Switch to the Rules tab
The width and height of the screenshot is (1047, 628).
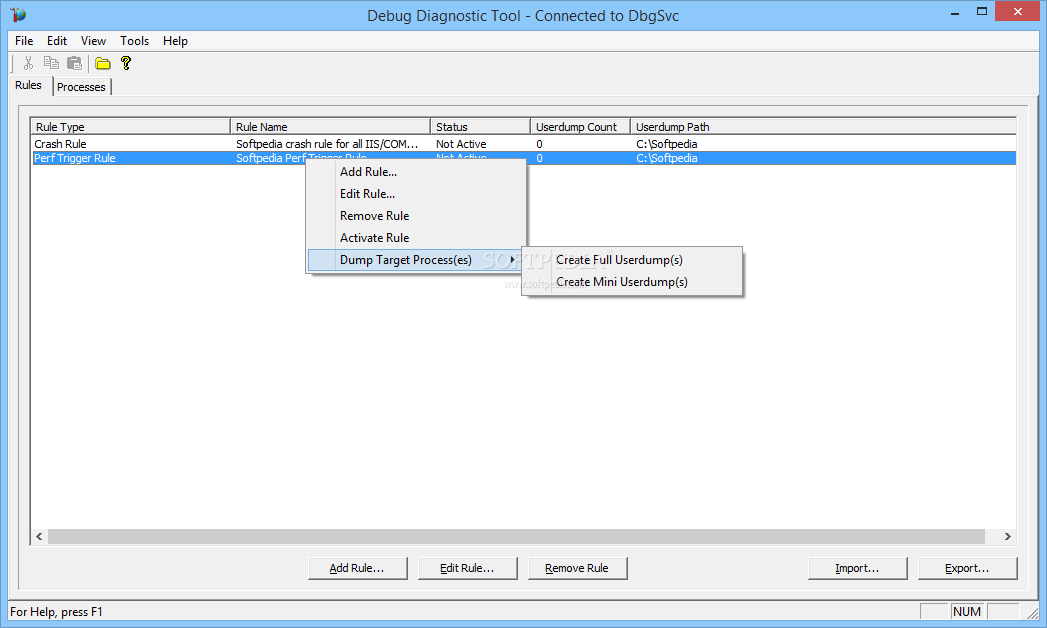coord(29,85)
